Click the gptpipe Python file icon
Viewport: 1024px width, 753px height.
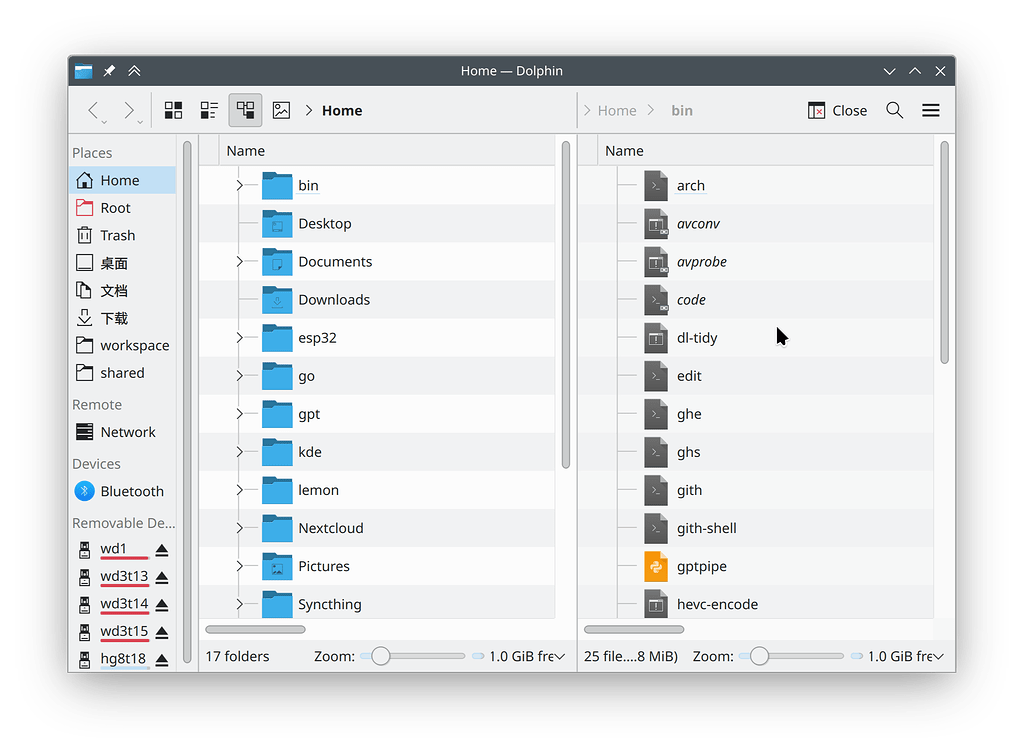coord(655,566)
